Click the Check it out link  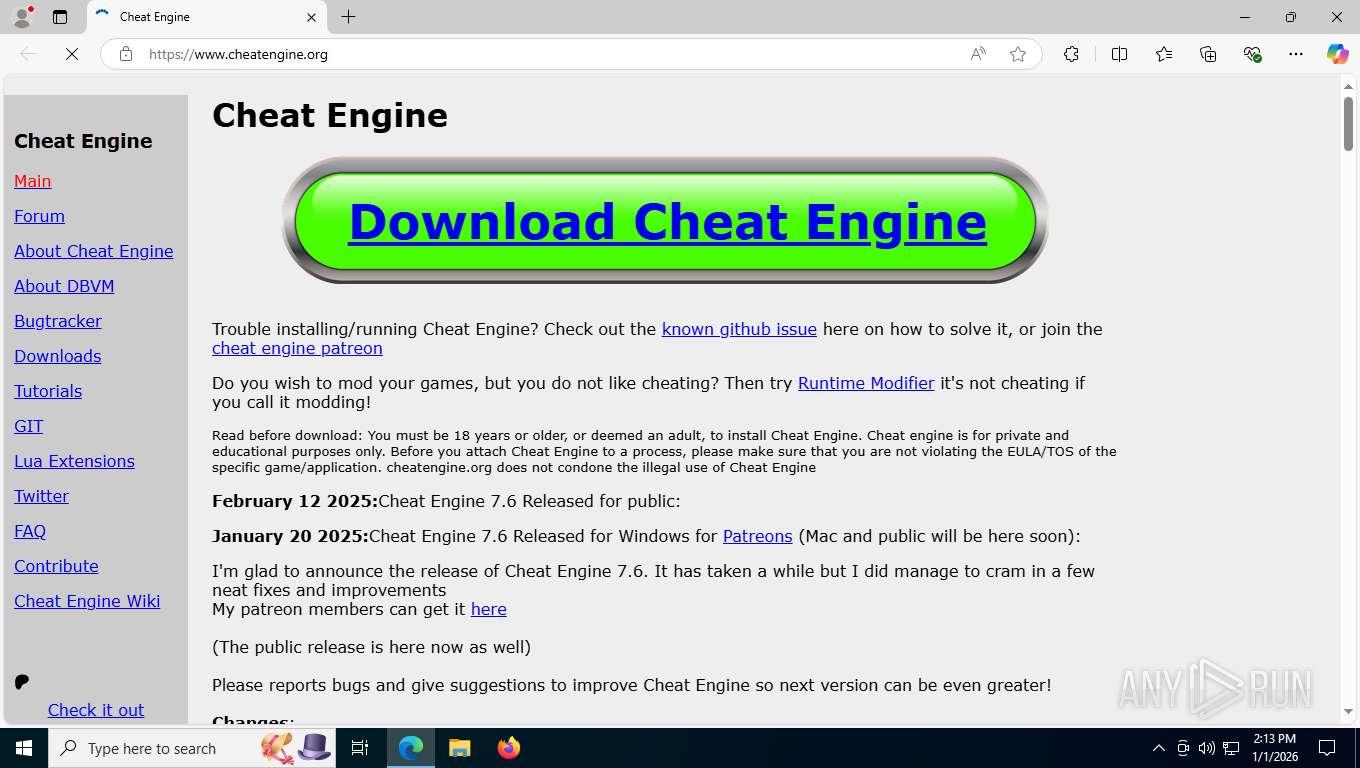[x=96, y=710]
